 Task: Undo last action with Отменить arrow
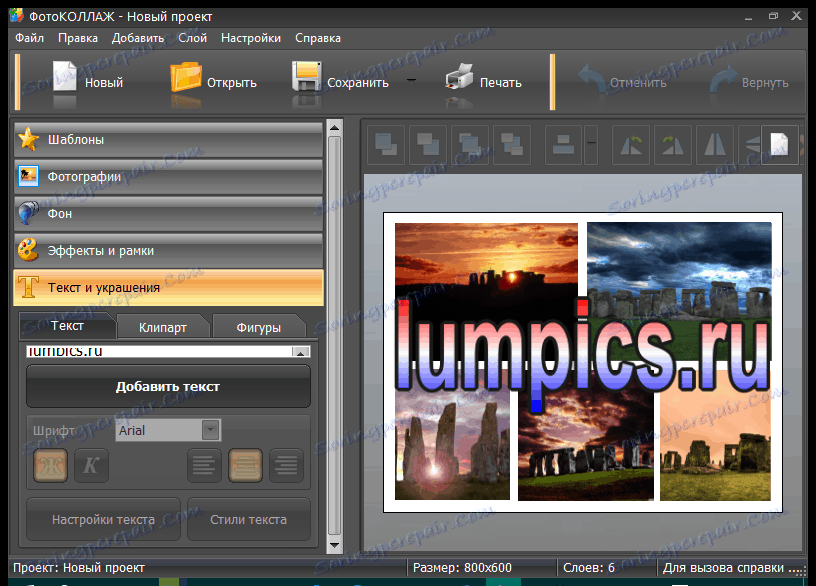tap(591, 78)
